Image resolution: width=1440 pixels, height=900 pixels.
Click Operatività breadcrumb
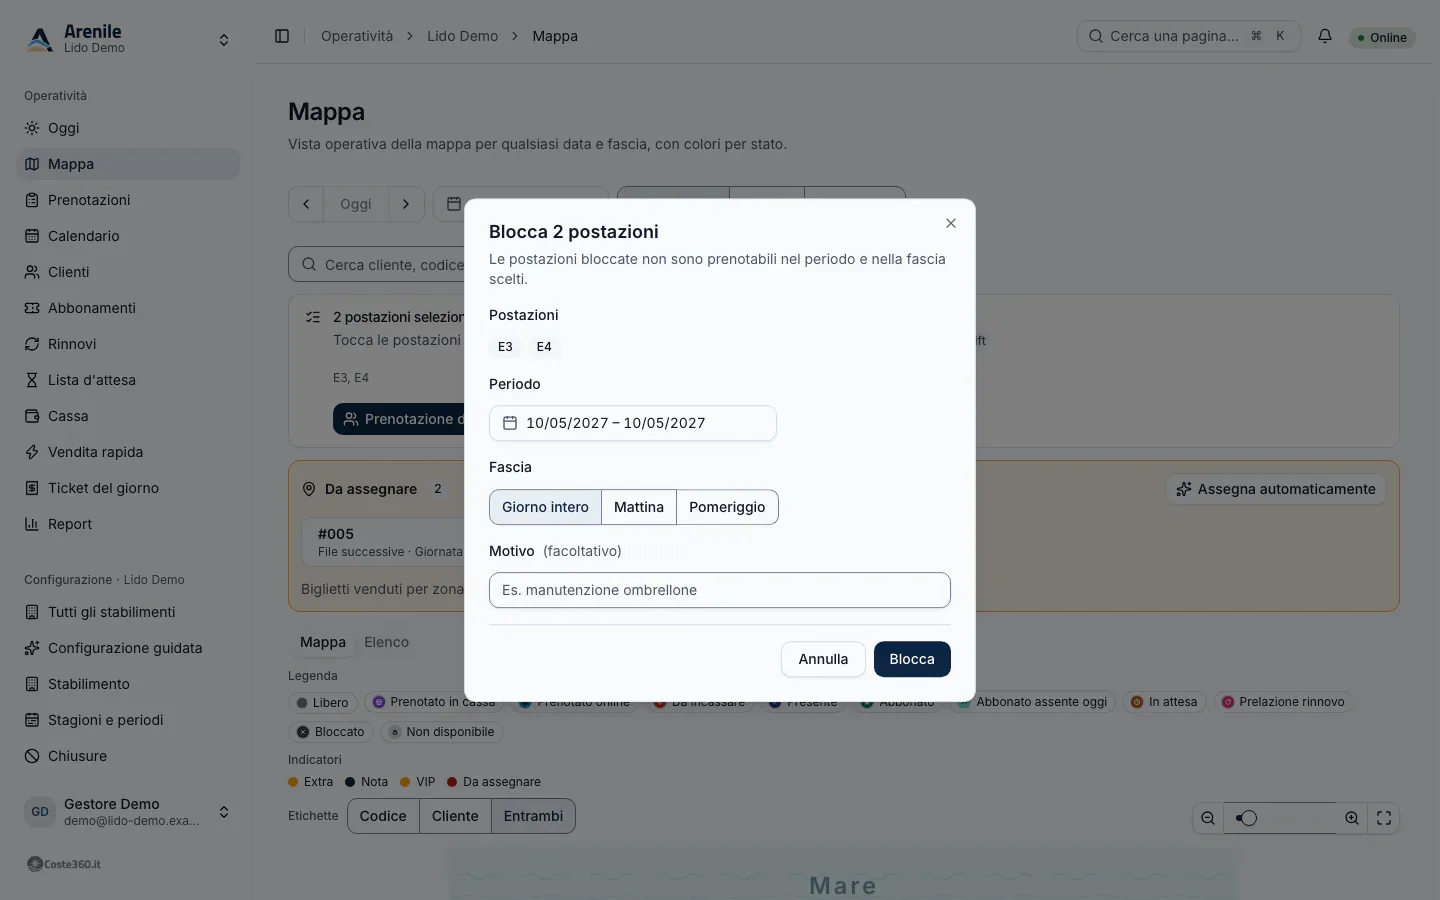tap(357, 36)
